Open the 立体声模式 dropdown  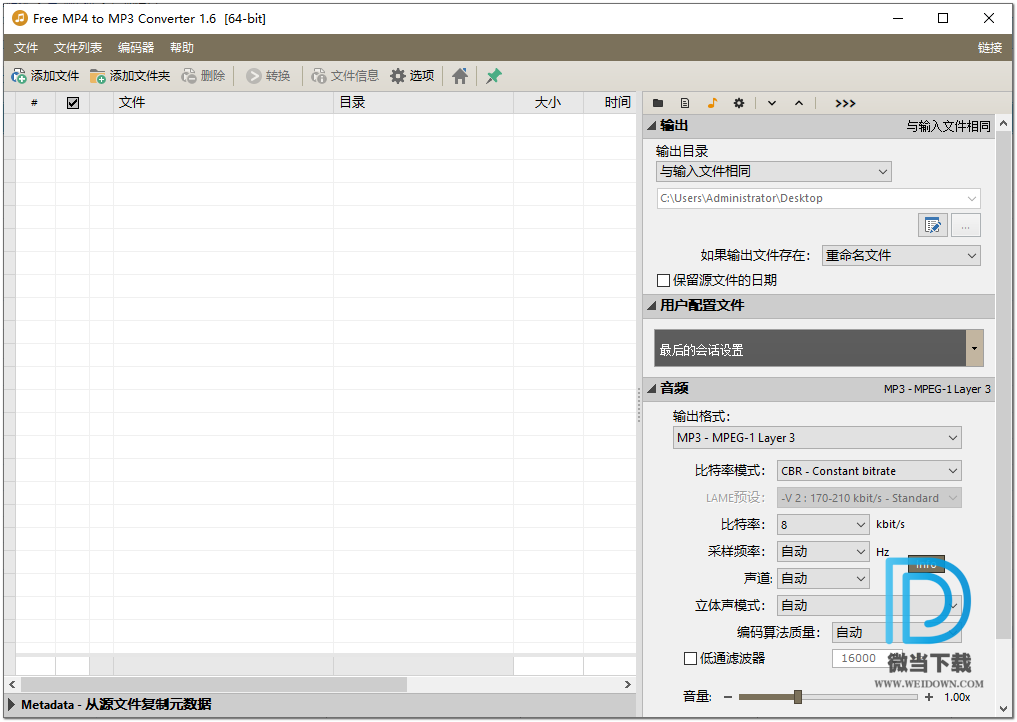(869, 606)
